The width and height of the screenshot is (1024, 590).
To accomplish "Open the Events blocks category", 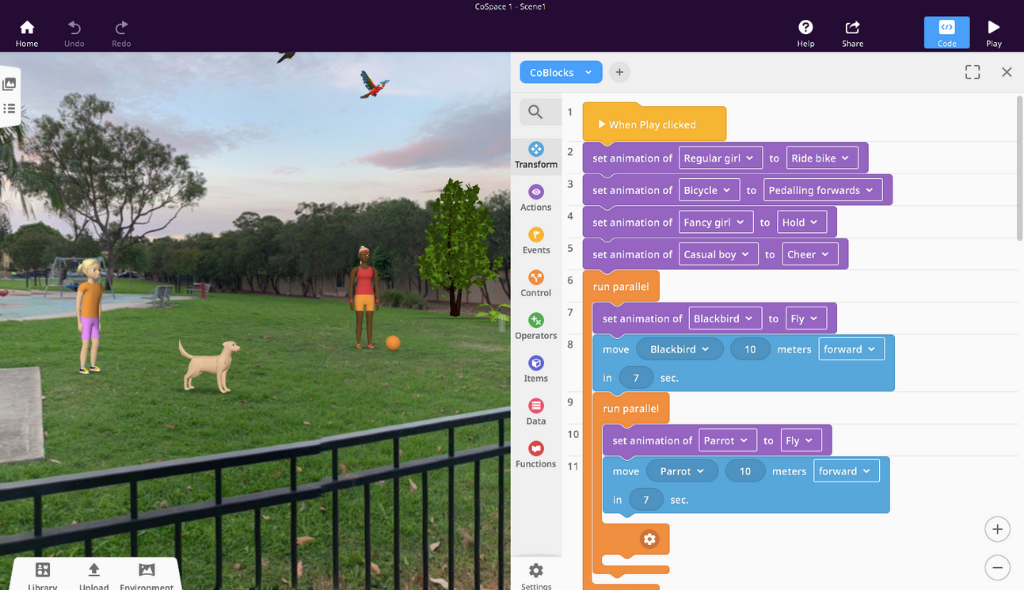I will (536, 240).
